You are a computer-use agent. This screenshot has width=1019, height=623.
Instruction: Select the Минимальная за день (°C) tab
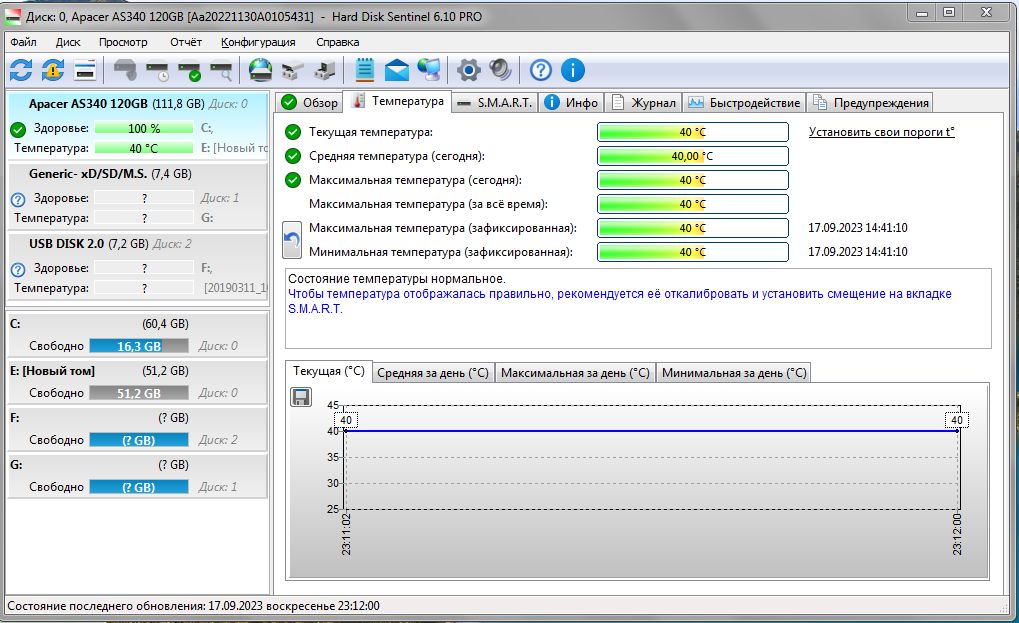734,373
